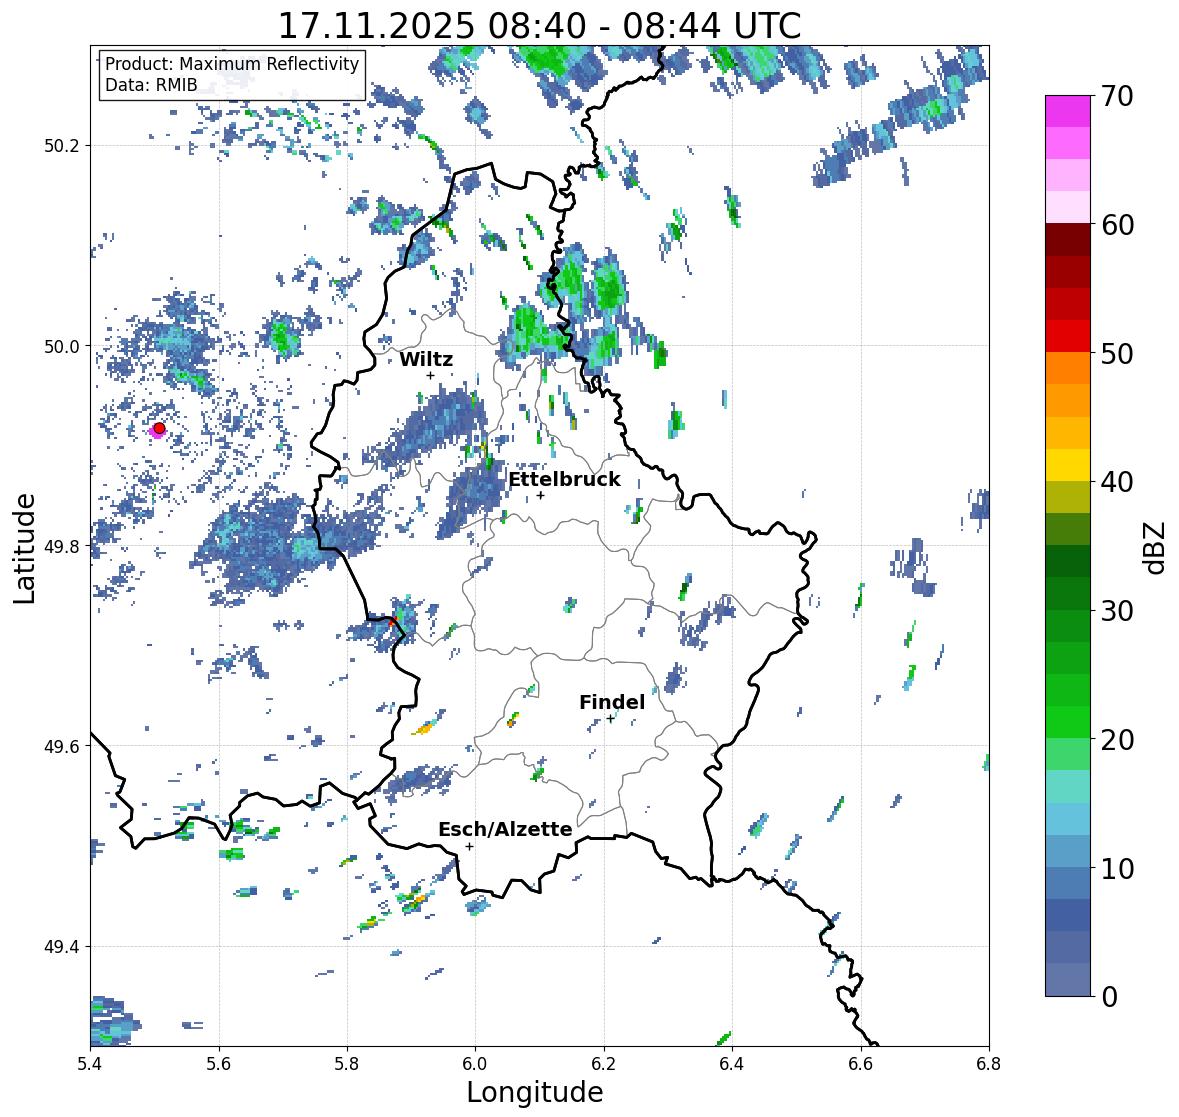This screenshot has height=1117, width=1179.
Task: Click the 6.4 longitude tick label
Action: click(732, 1064)
